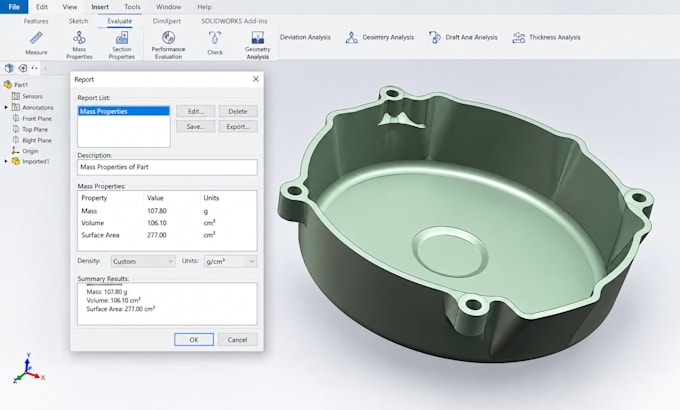Click the Save... button in Report dialog
680x410 pixels.
196,127
